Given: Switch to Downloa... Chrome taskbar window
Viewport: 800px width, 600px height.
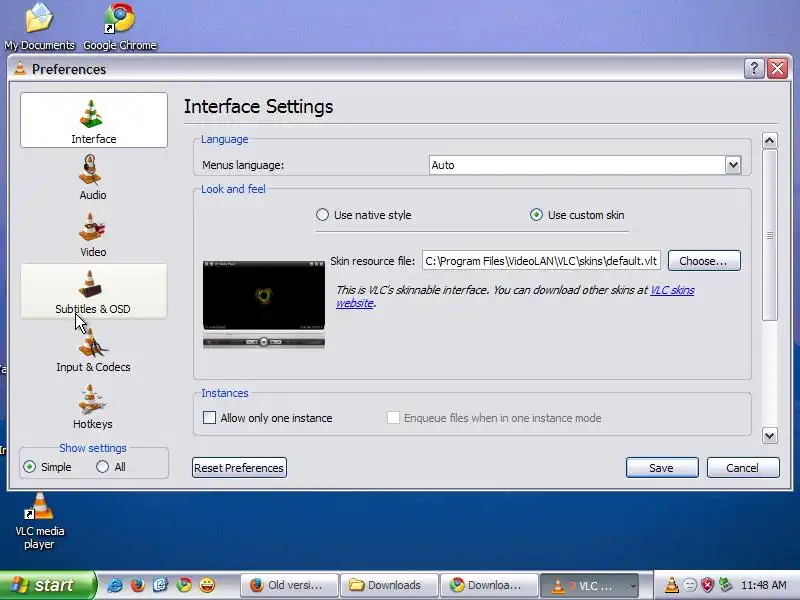Looking at the screenshot, I should point(490,585).
